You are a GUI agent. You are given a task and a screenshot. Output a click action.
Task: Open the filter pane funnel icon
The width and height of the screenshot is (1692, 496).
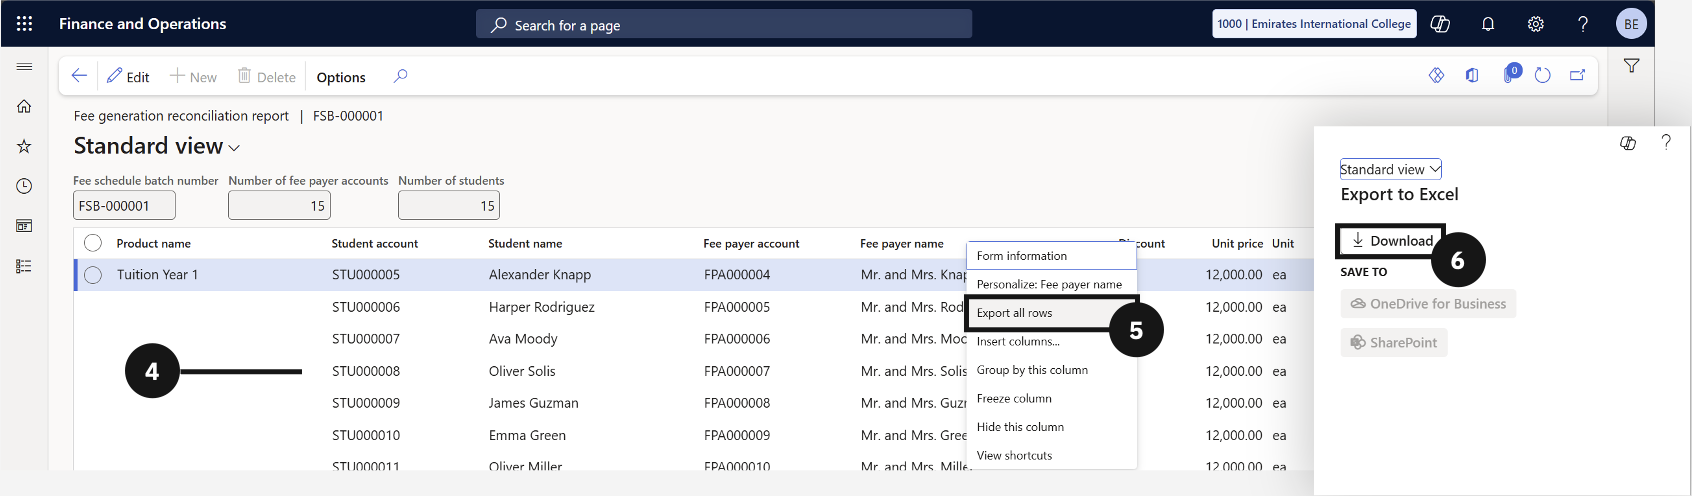click(x=1631, y=66)
